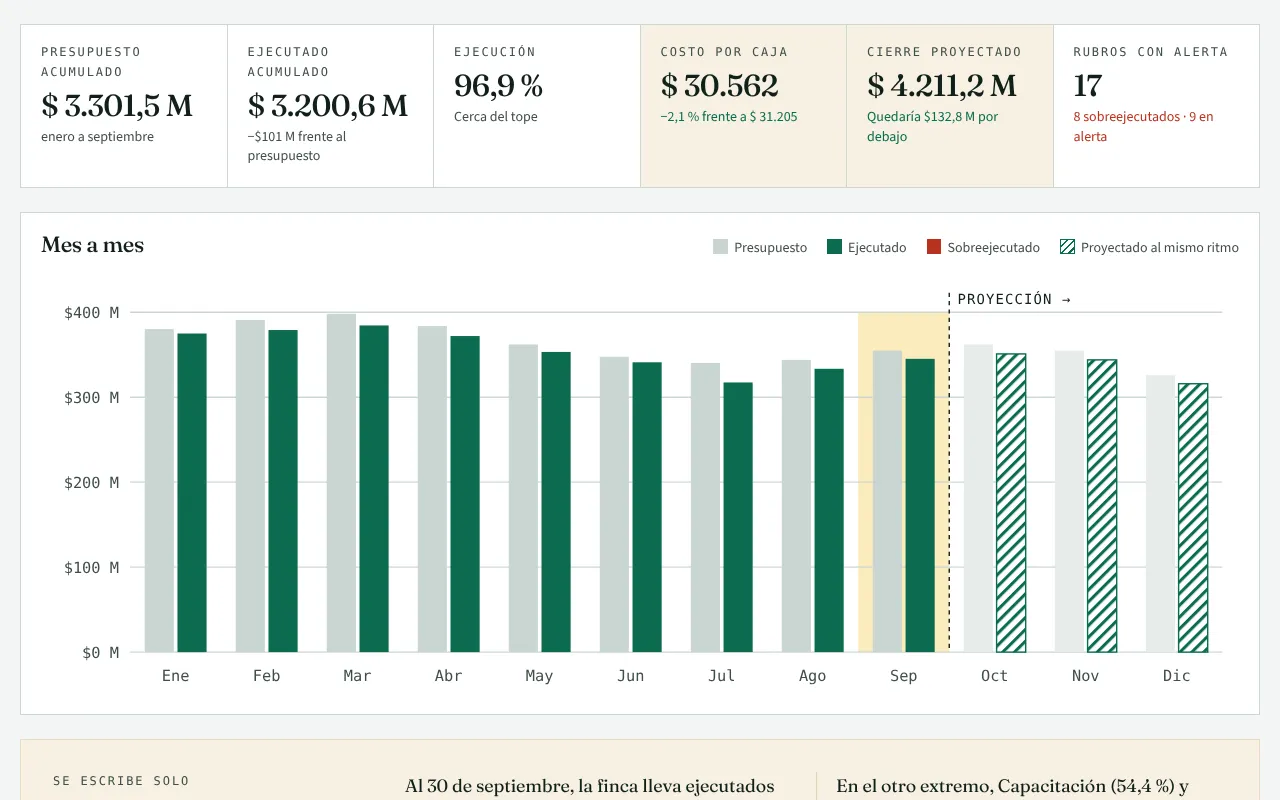Image resolution: width=1280 pixels, height=800 pixels.
Task: Click the 'Cerca del tope' caption
Action: click(x=496, y=116)
